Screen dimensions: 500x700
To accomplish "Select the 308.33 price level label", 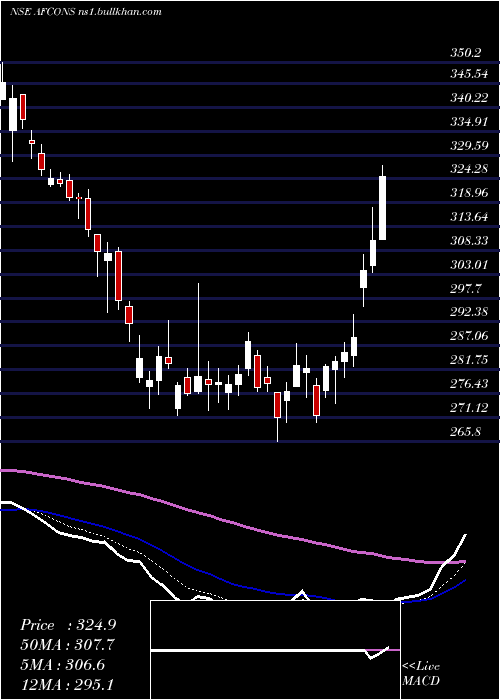I will pos(469,241).
